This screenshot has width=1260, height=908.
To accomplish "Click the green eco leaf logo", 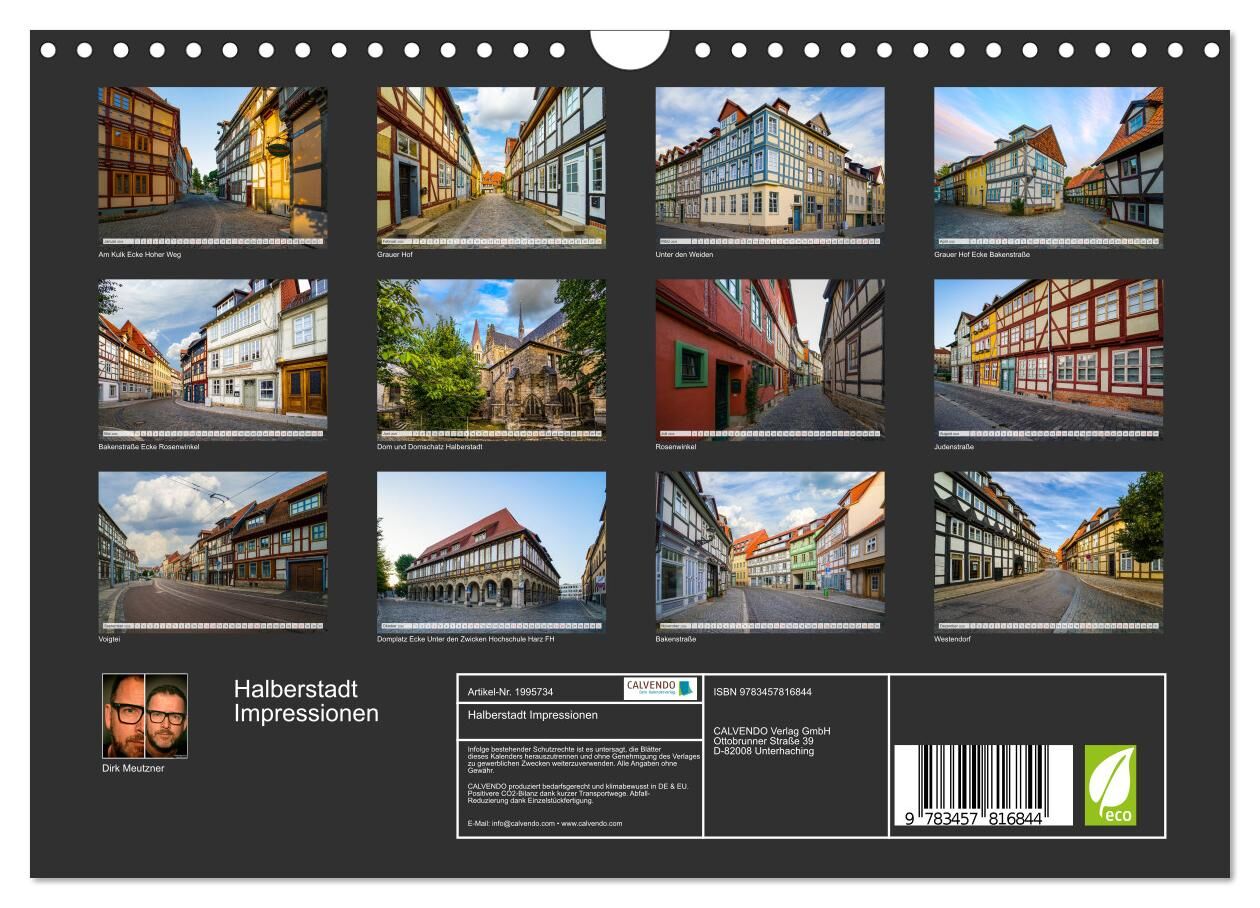I will 1110,785.
